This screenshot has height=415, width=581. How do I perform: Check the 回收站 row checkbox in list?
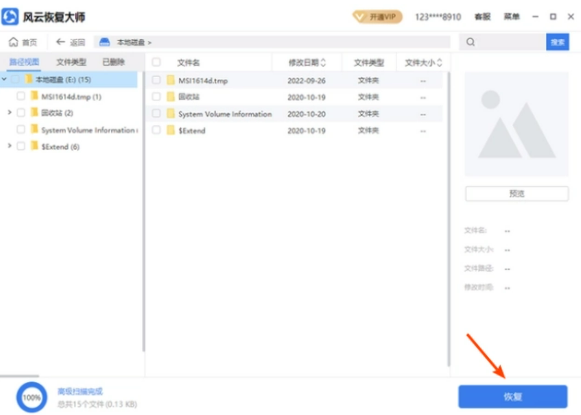click(156, 96)
